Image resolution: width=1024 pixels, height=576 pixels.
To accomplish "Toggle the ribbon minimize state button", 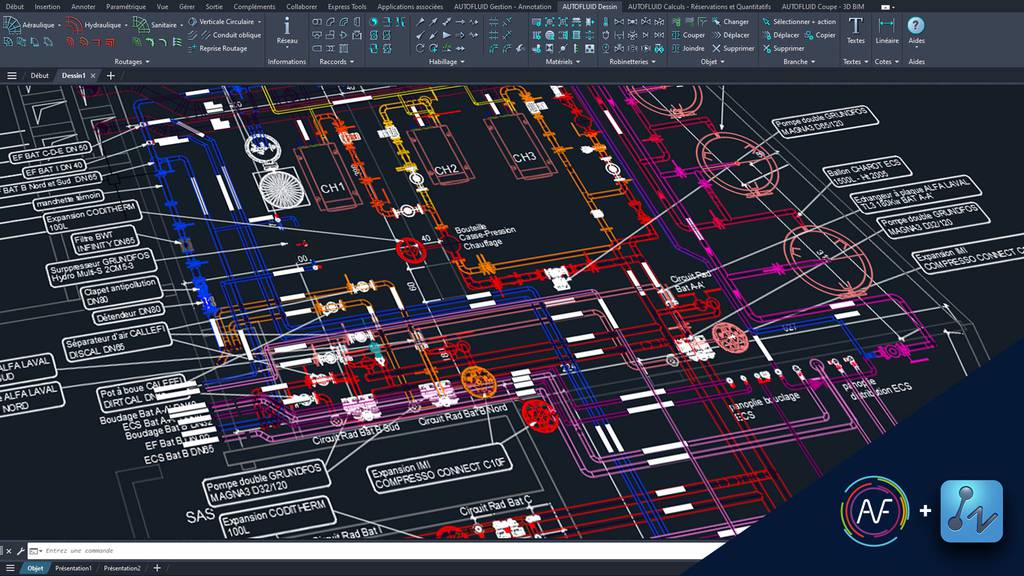I will [887, 7].
